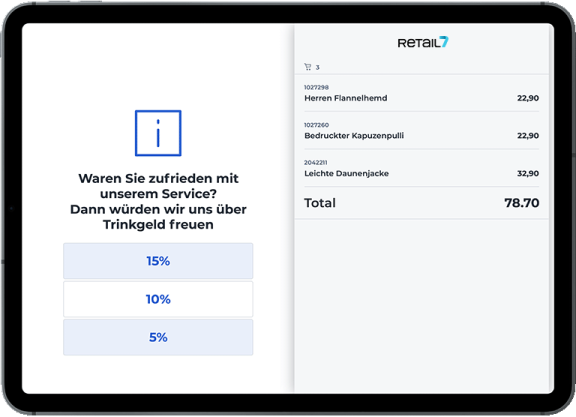
Task: Click the stylized 7 in logo
Action: point(444,42)
